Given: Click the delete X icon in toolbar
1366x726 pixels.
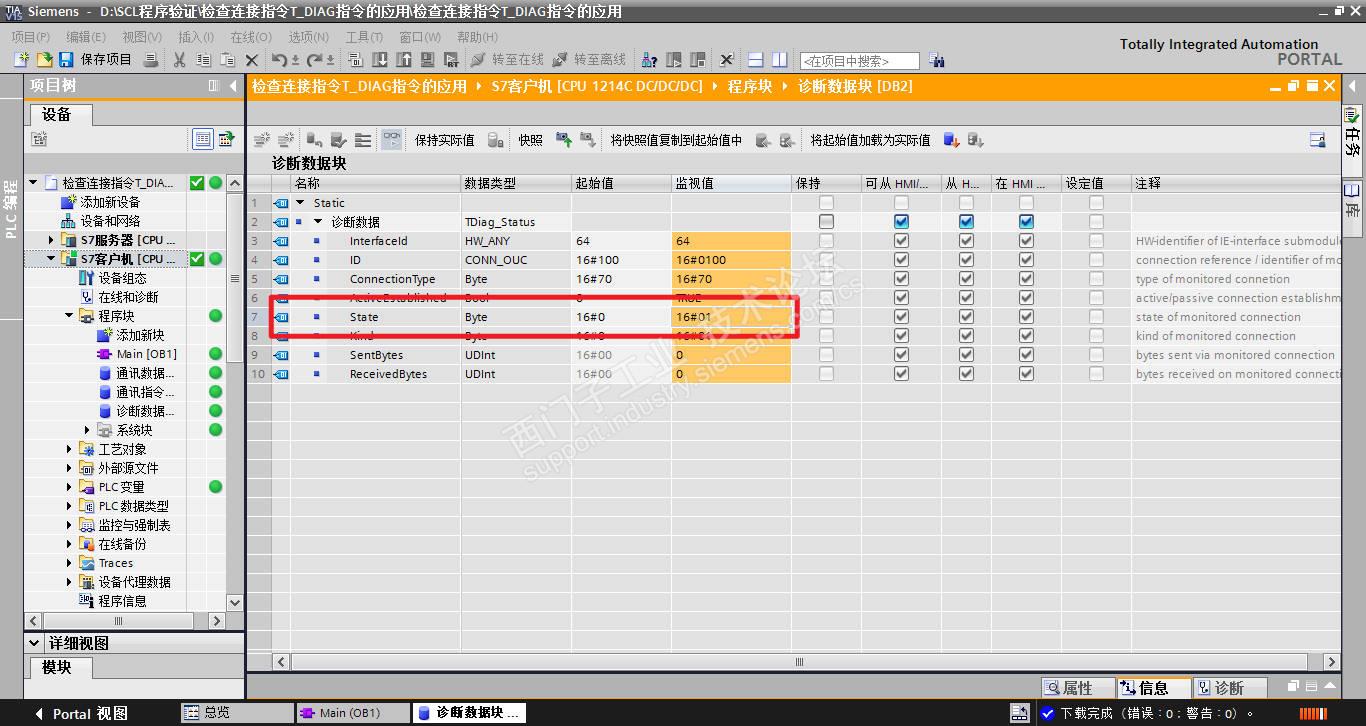Looking at the screenshot, I should pos(252,60).
